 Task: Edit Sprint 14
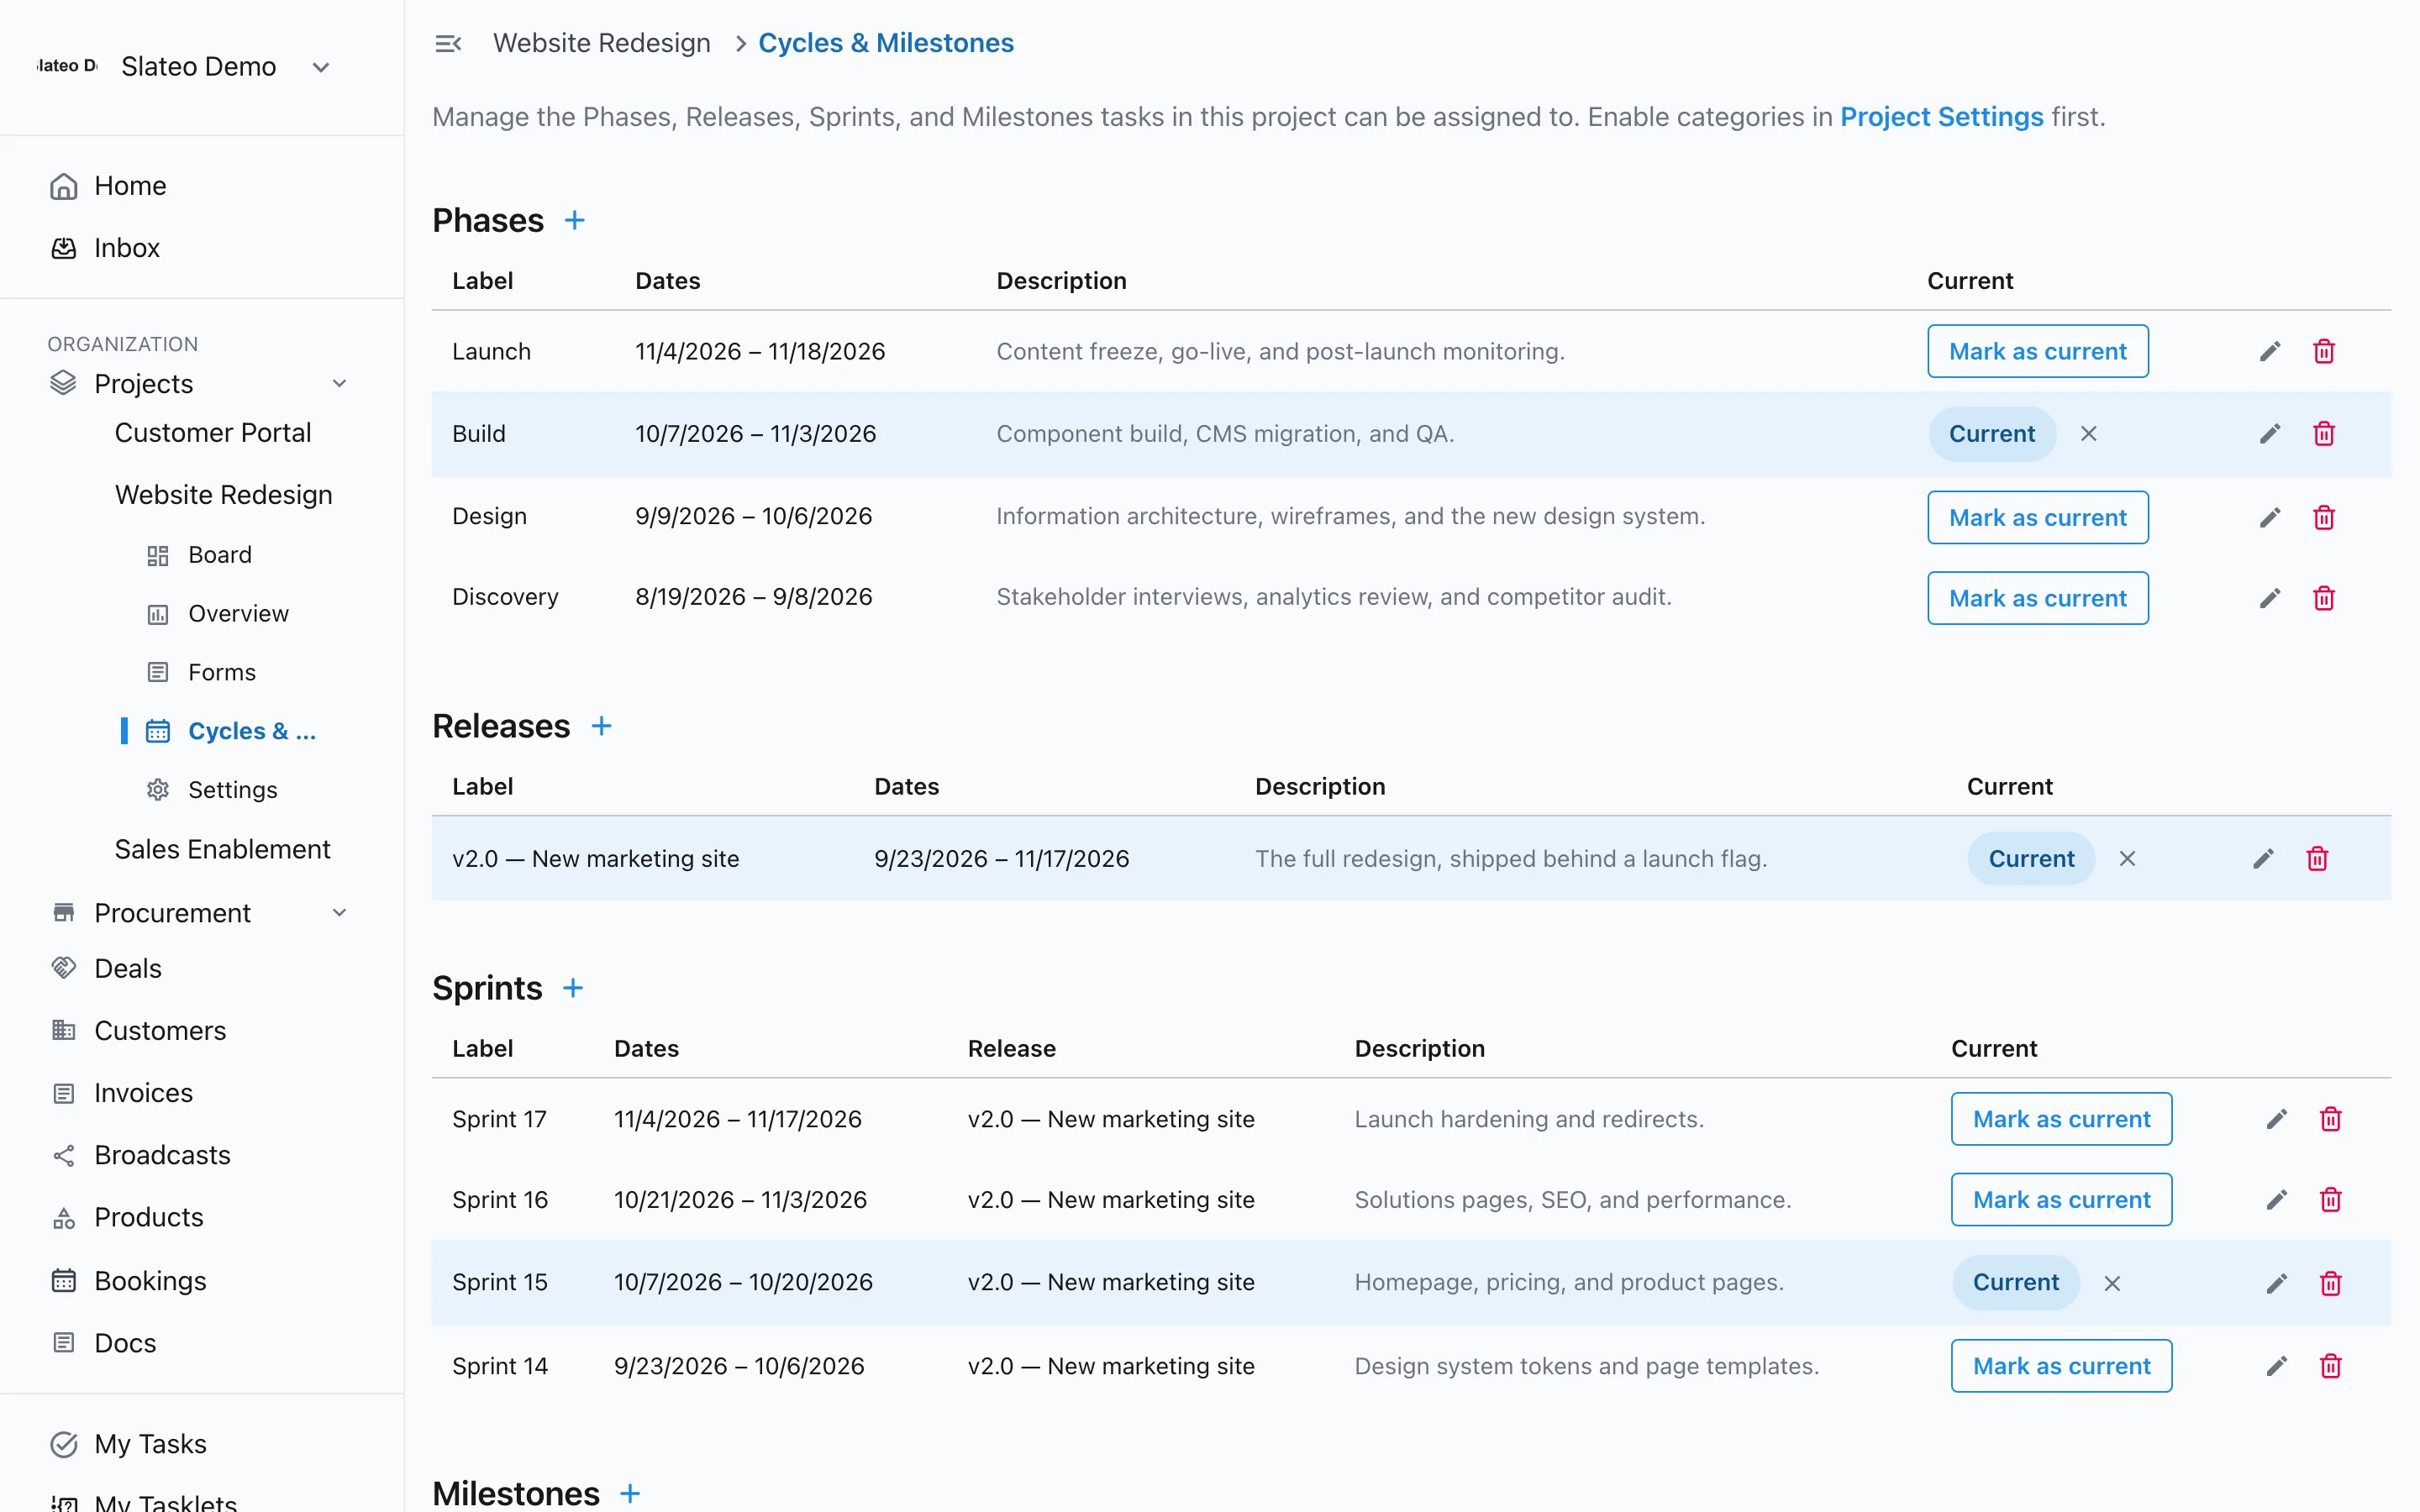click(2277, 1366)
